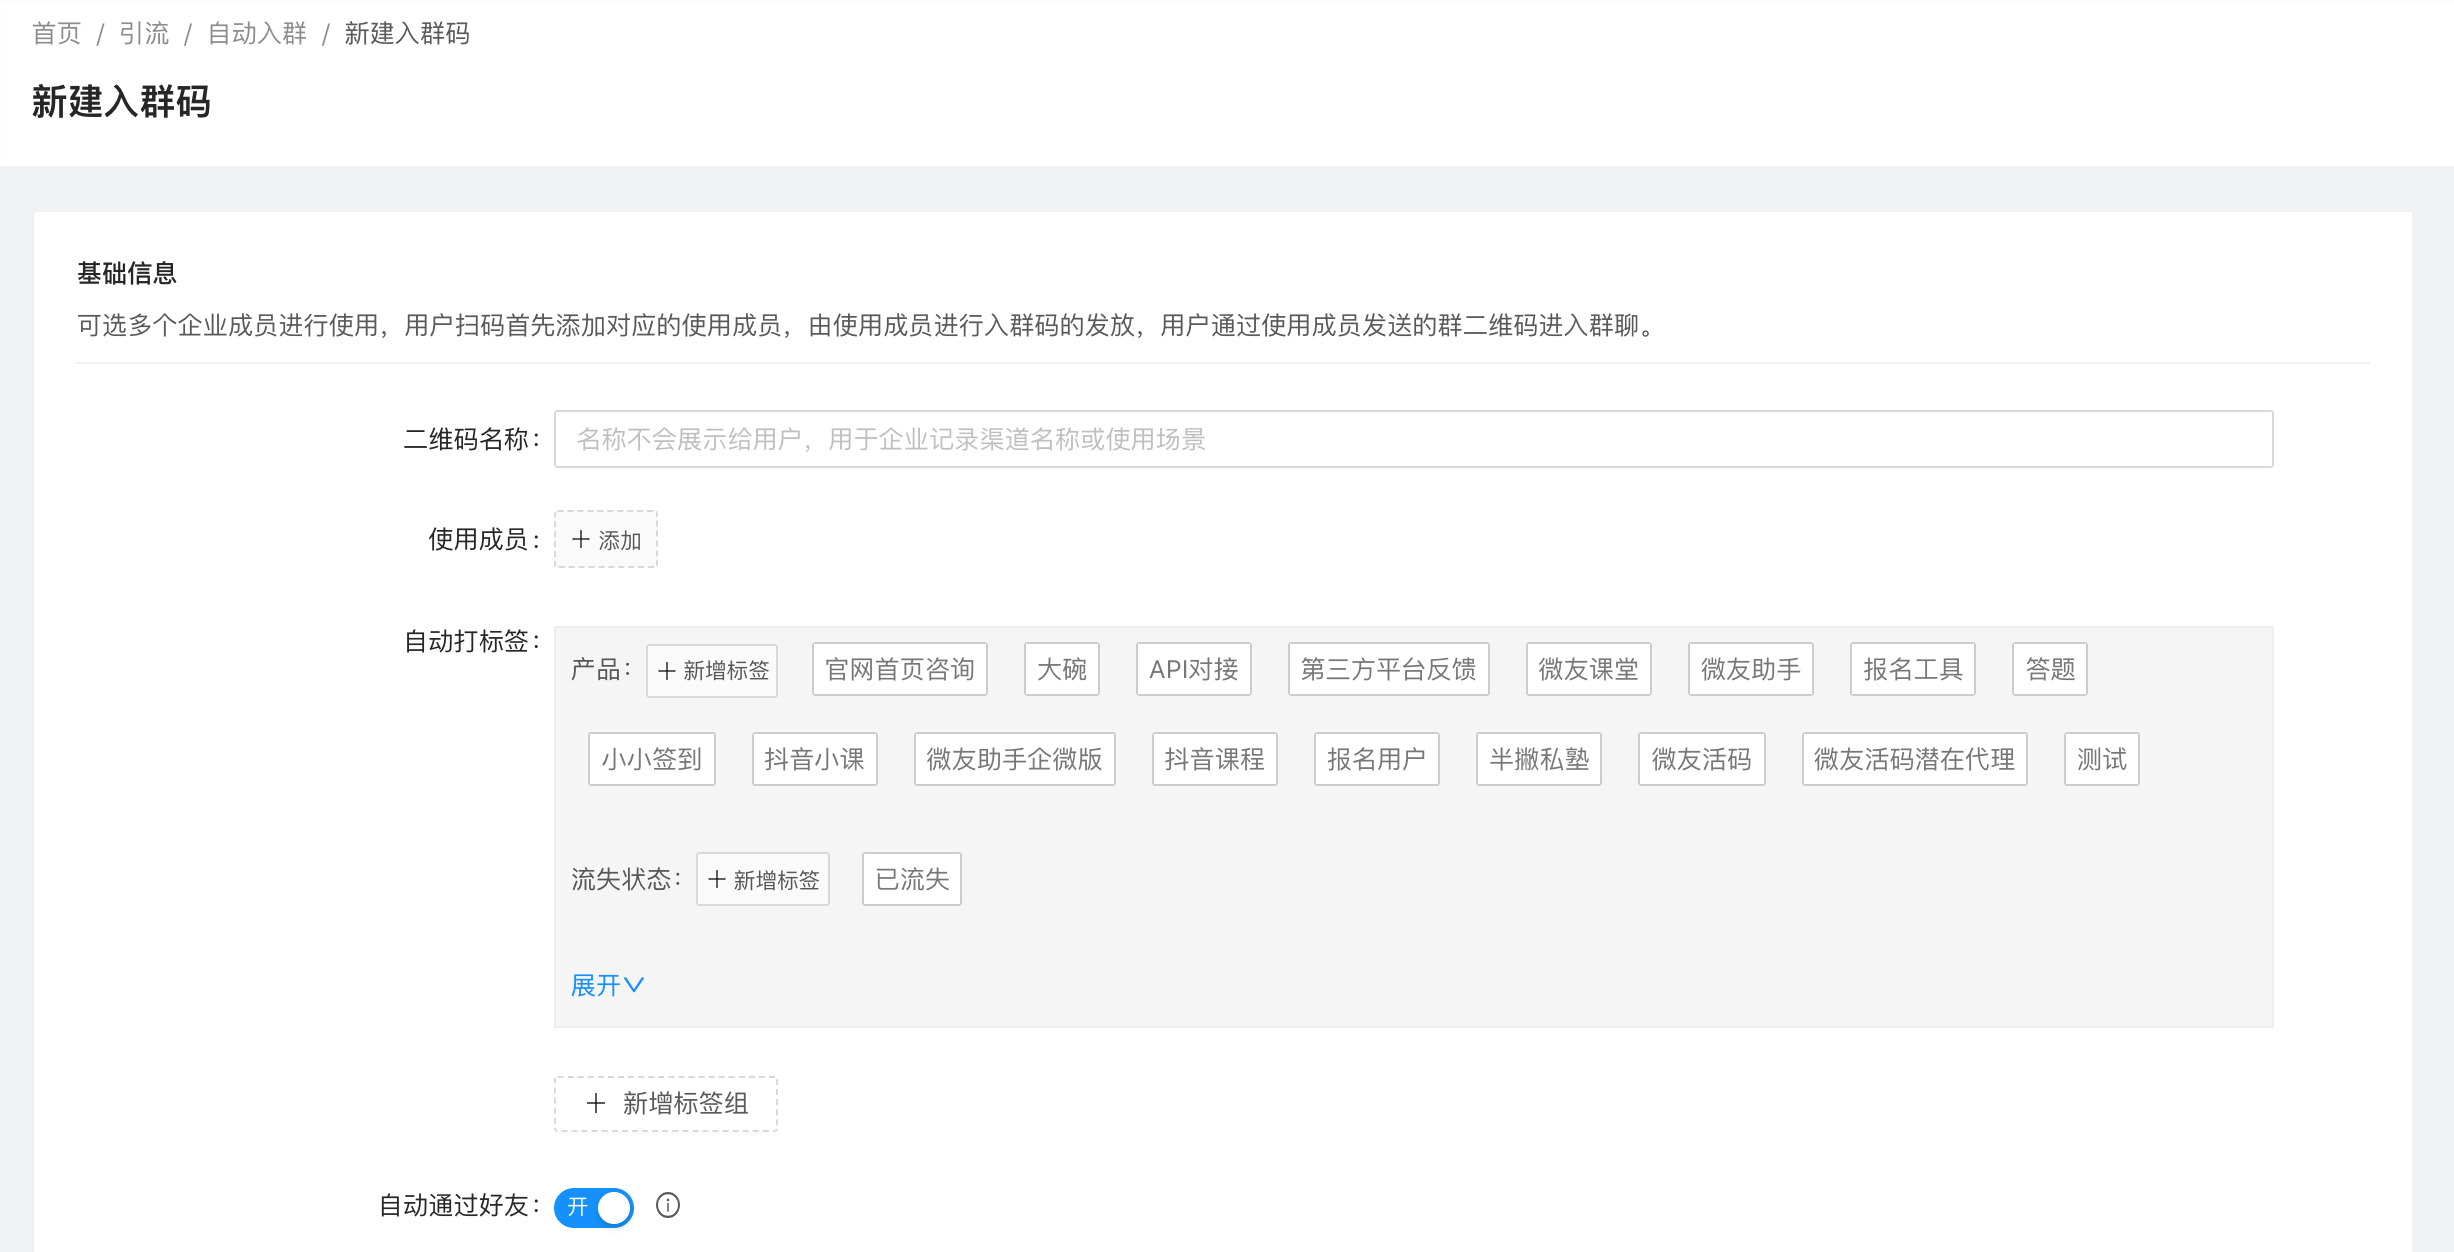
Task: Click the 使用成员 label
Action: 484,540
